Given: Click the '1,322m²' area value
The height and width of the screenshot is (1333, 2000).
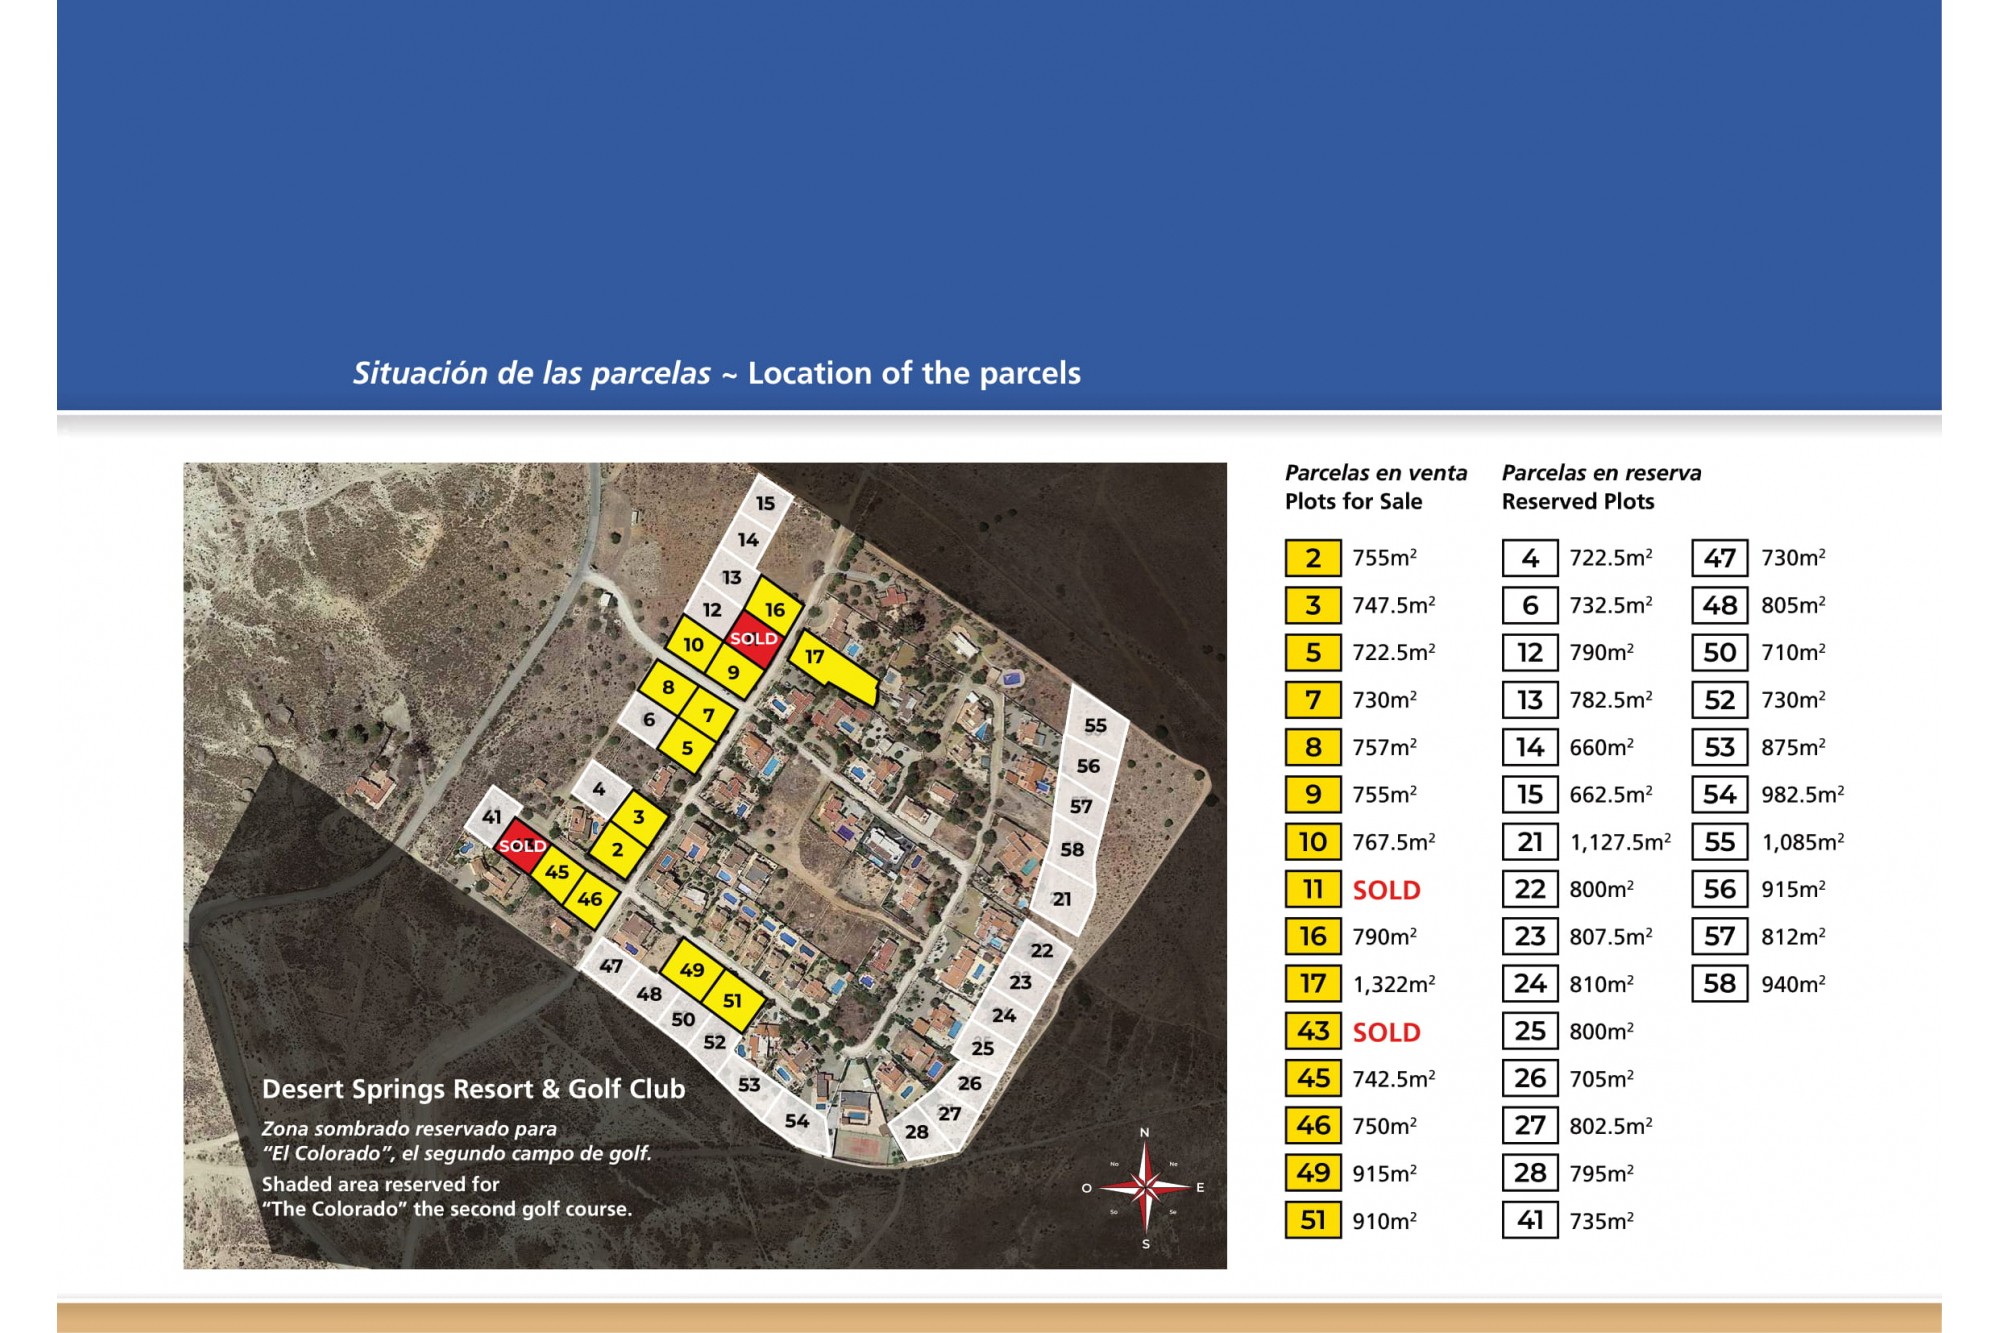Looking at the screenshot, I should pyautogui.click(x=1394, y=984).
